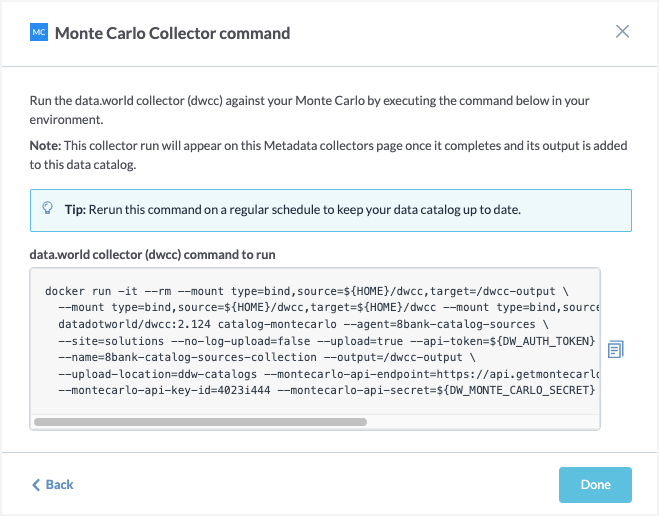Click the lightbulb tip icon

point(47,208)
